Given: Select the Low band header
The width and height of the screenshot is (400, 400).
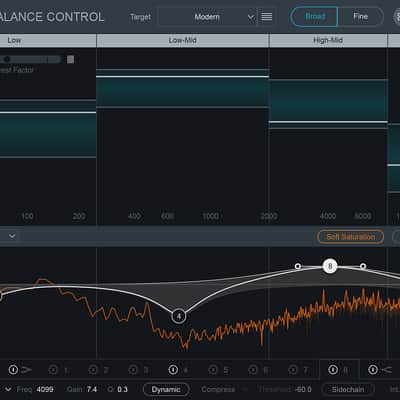Looking at the screenshot, I should [x=48, y=40].
